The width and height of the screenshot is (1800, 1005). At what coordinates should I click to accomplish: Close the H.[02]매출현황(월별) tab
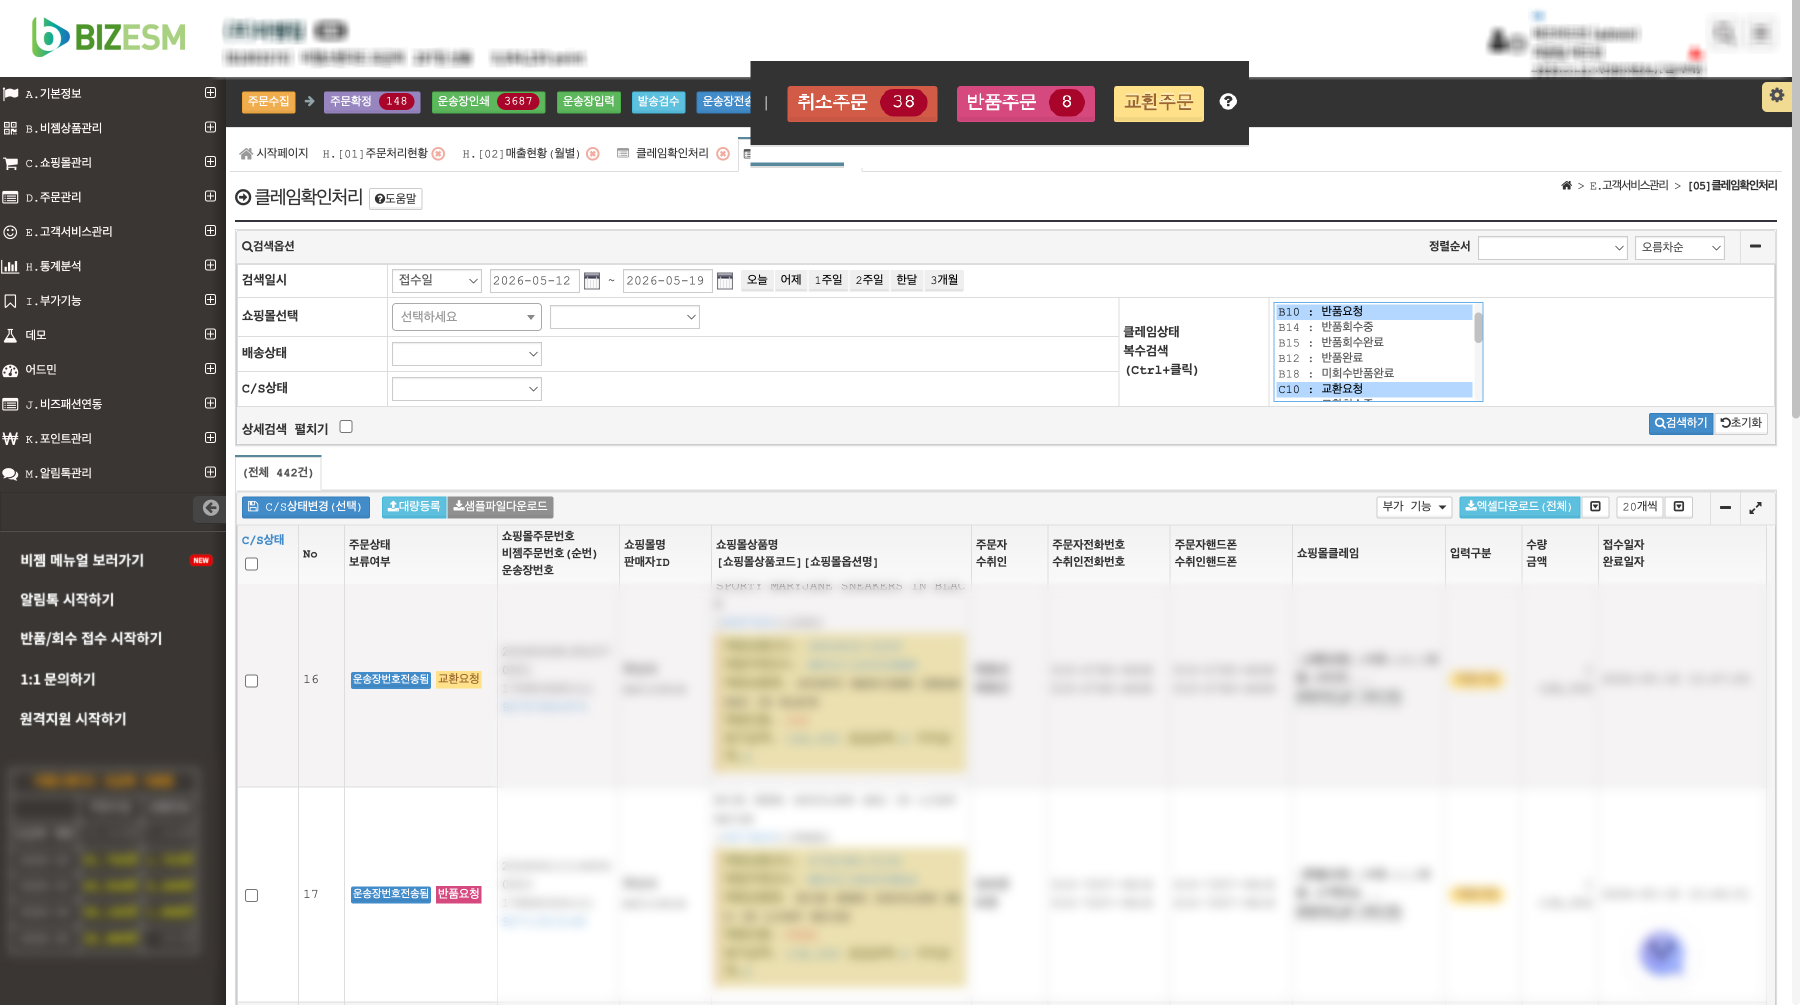pos(593,154)
